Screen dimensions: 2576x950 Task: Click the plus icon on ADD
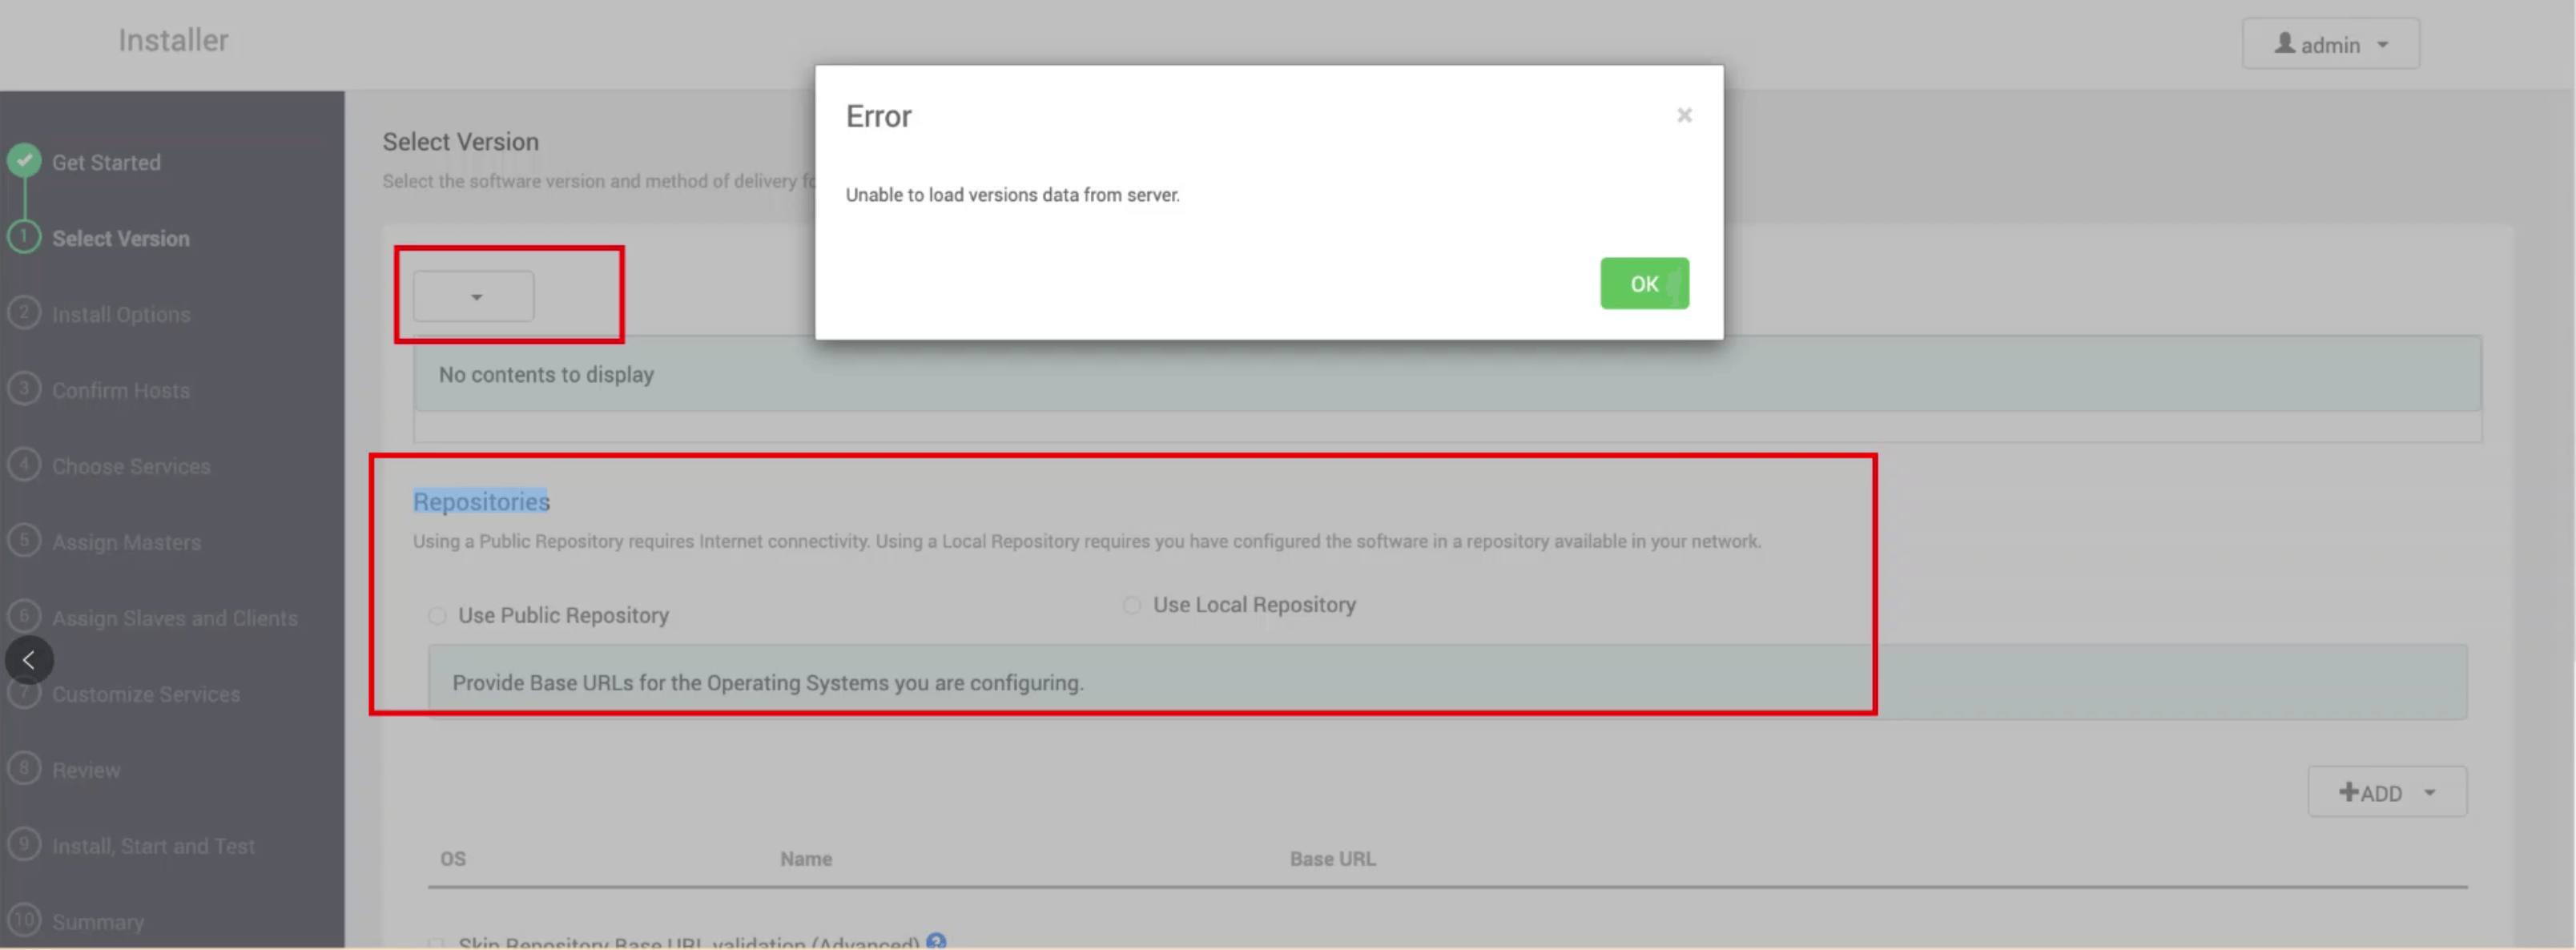pyautogui.click(x=2348, y=792)
